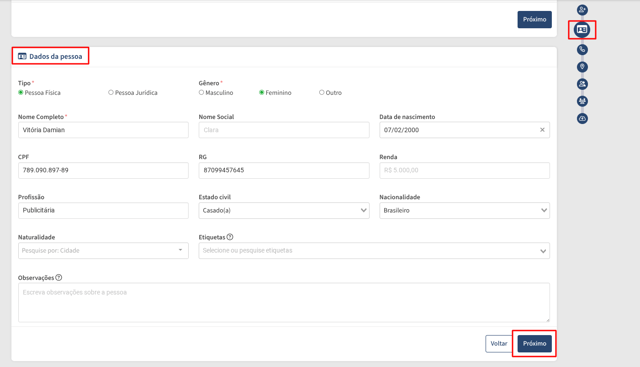Image resolution: width=640 pixels, height=367 pixels.
Task: Open the add-user step icon in stepper
Action: coord(582,9)
